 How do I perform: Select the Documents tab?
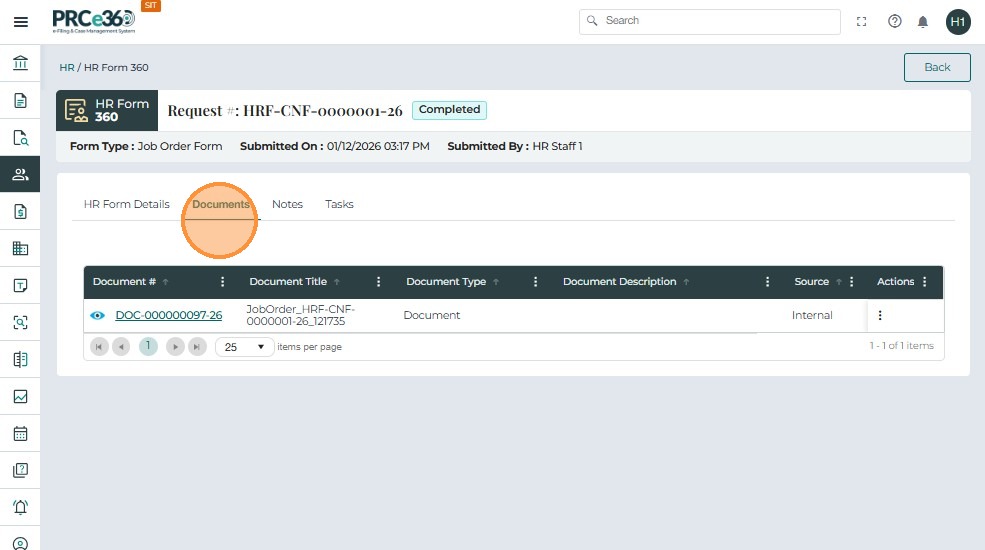pos(220,204)
